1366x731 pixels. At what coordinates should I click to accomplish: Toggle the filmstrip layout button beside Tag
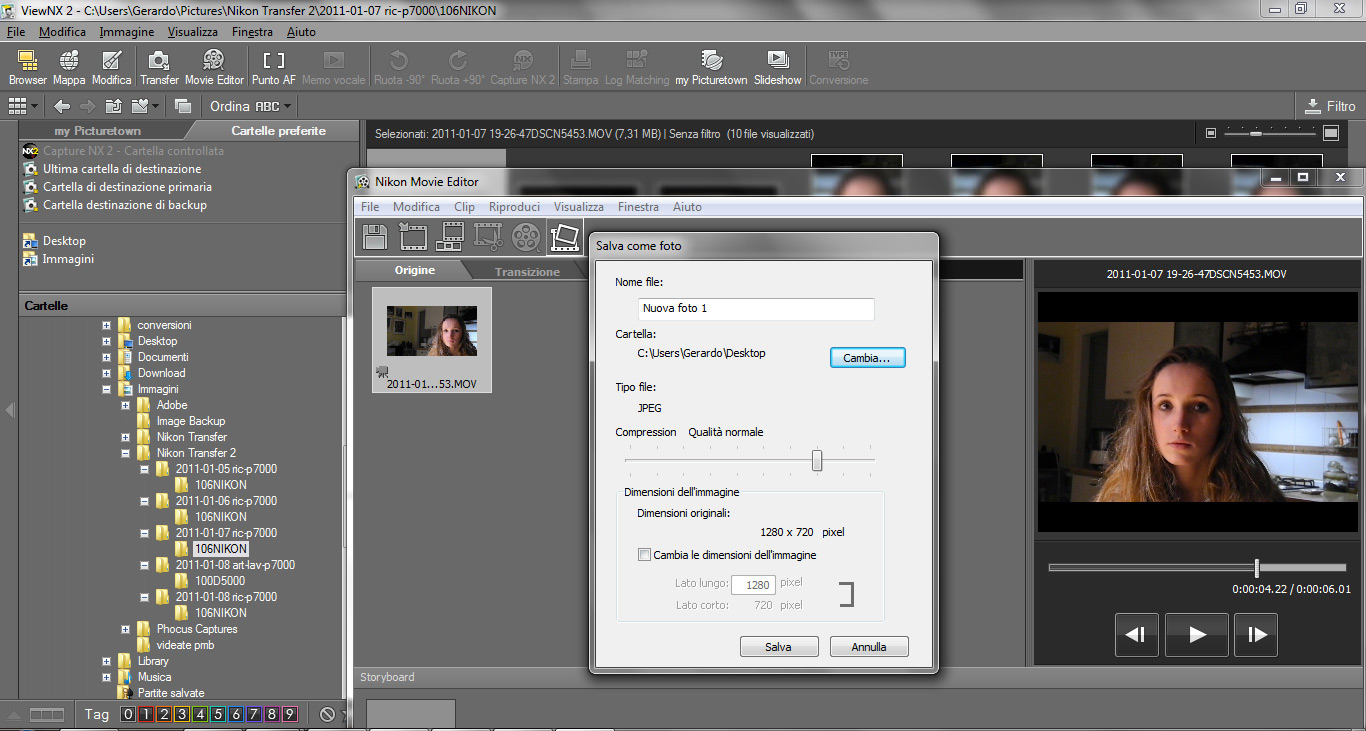click(47, 714)
